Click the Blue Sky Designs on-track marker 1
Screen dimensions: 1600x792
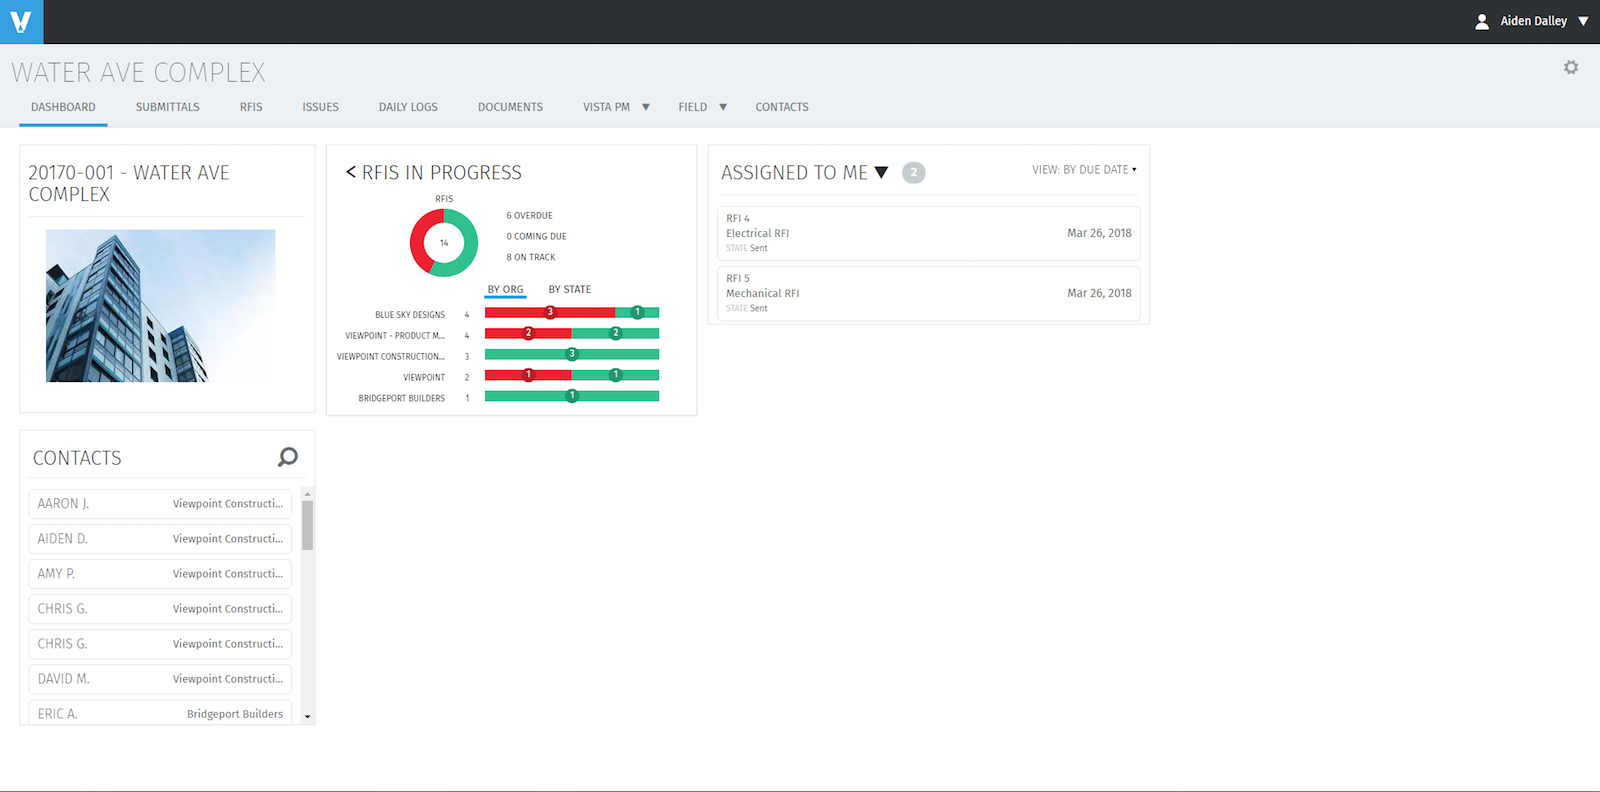tap(637, 312)
